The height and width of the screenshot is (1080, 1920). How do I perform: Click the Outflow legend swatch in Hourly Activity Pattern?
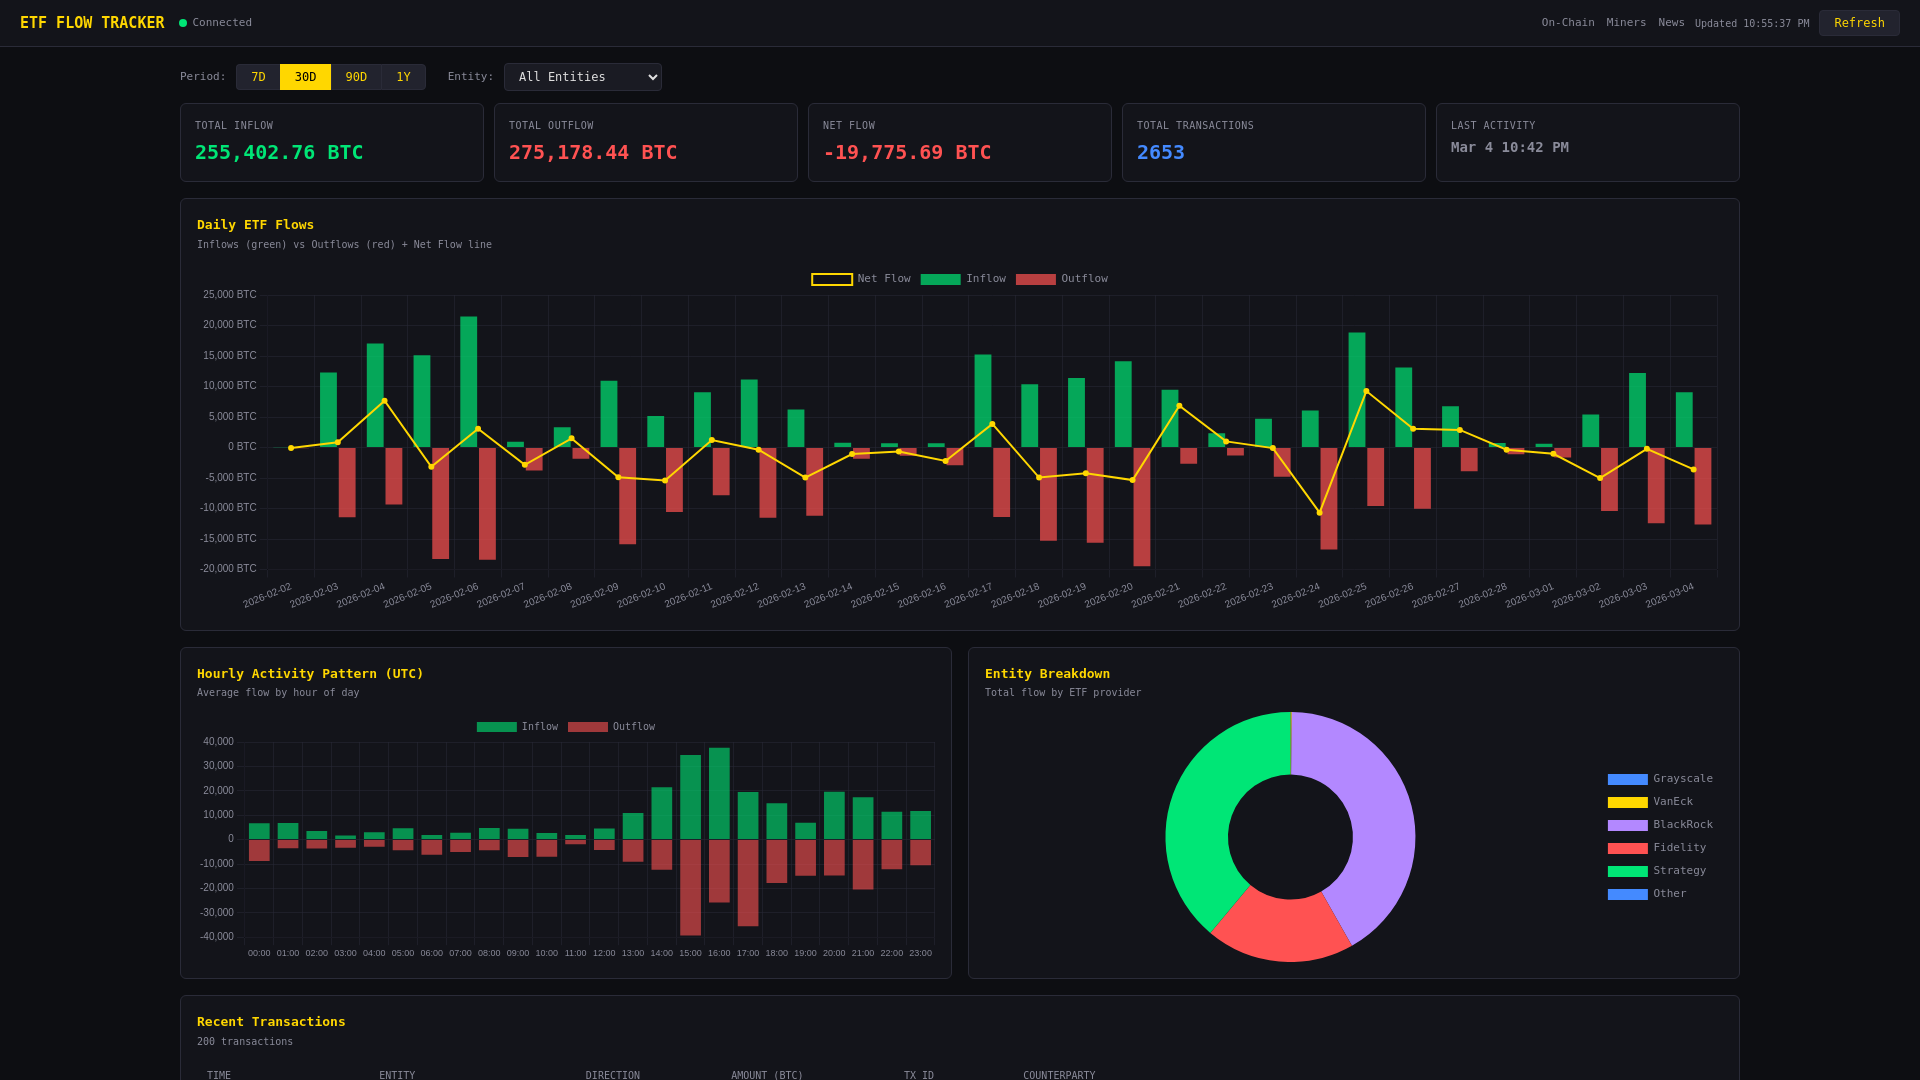click(x=587, y=726)
